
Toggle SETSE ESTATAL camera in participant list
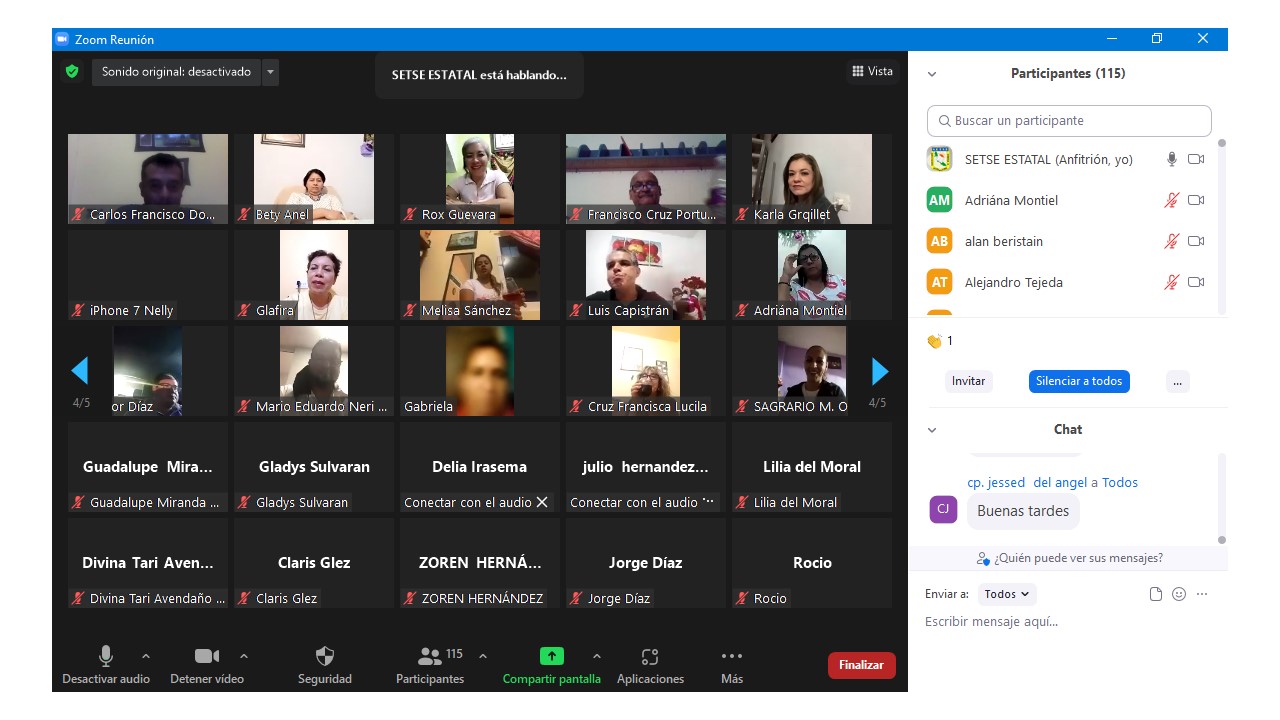pyautogui.click(x=1196, y=159)
